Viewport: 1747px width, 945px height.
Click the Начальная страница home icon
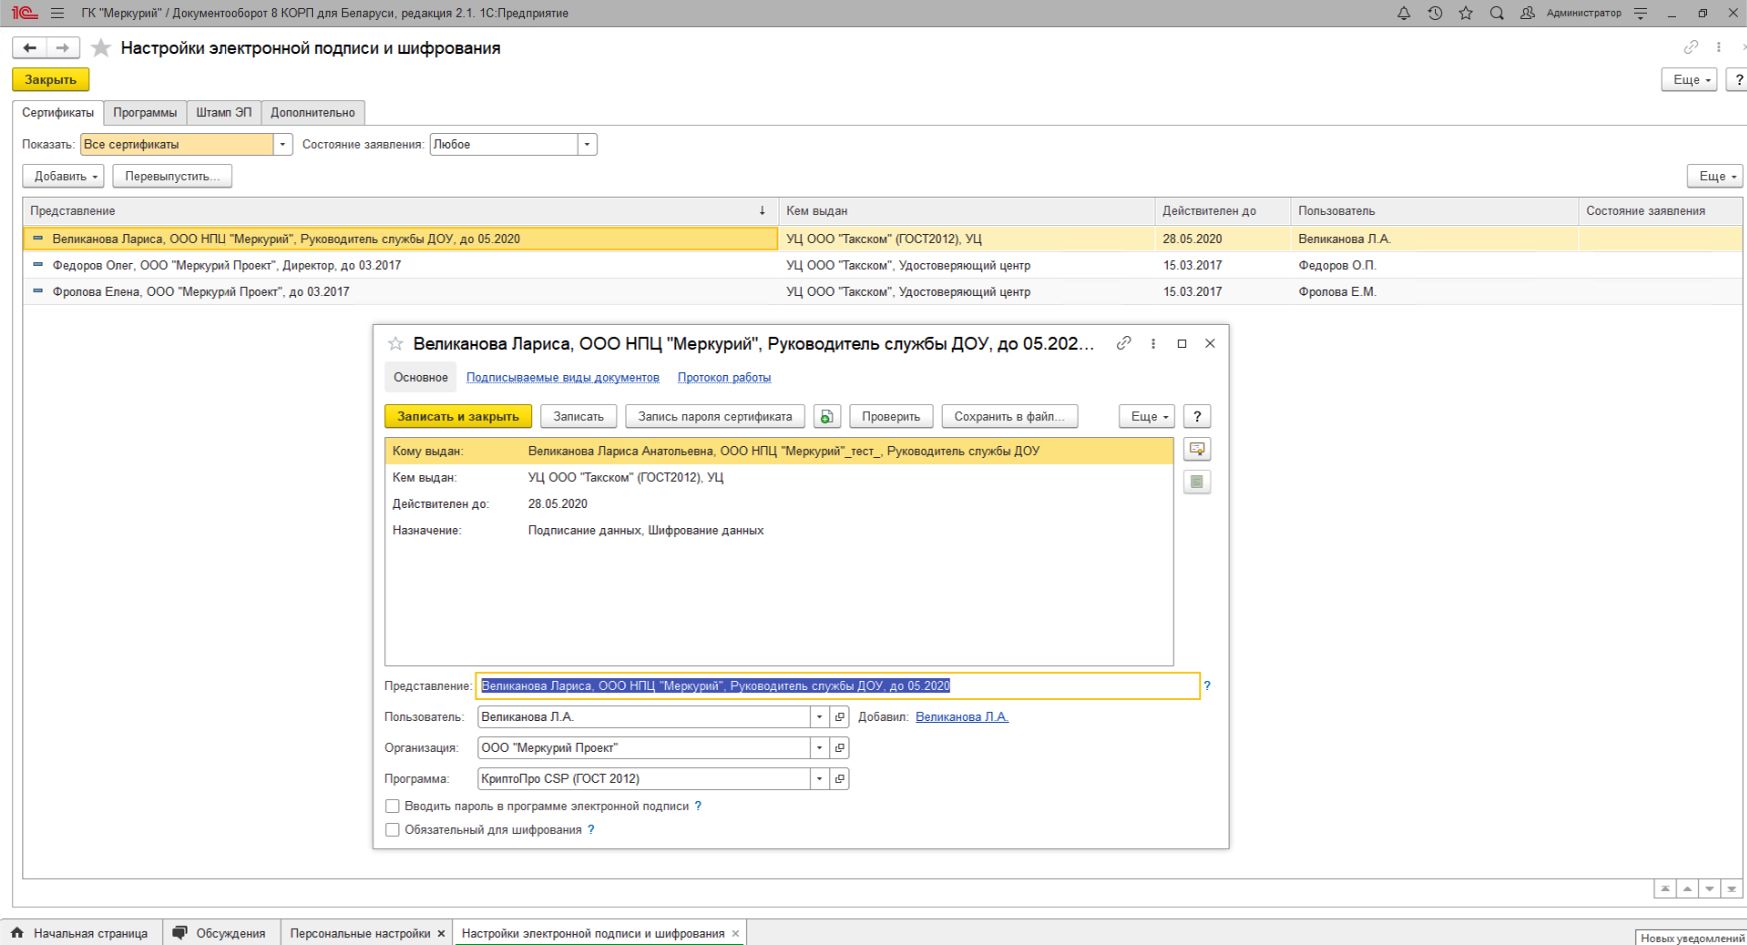click(17, 933)
